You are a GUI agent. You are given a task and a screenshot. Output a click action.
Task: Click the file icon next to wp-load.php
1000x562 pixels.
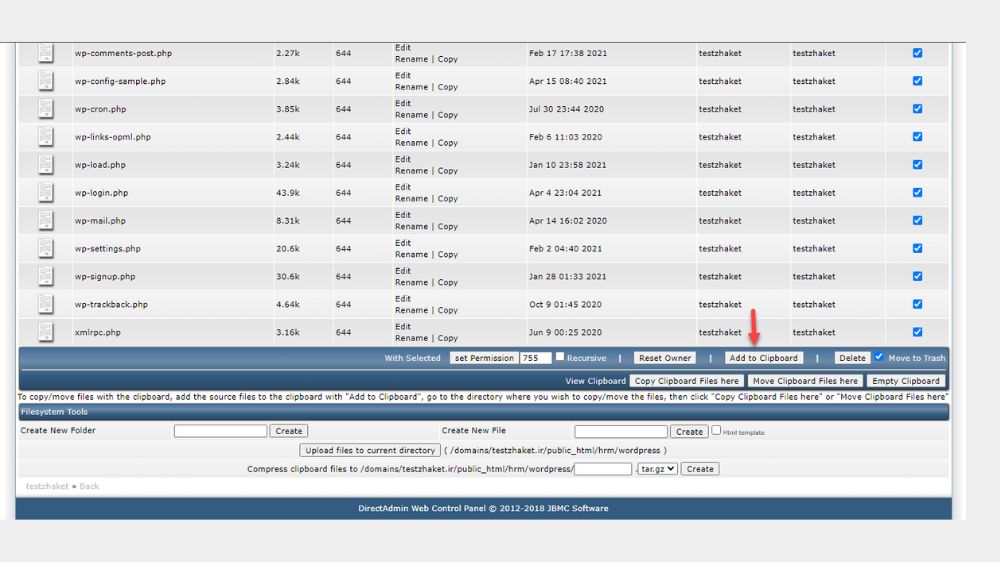[x=45, y=165]
